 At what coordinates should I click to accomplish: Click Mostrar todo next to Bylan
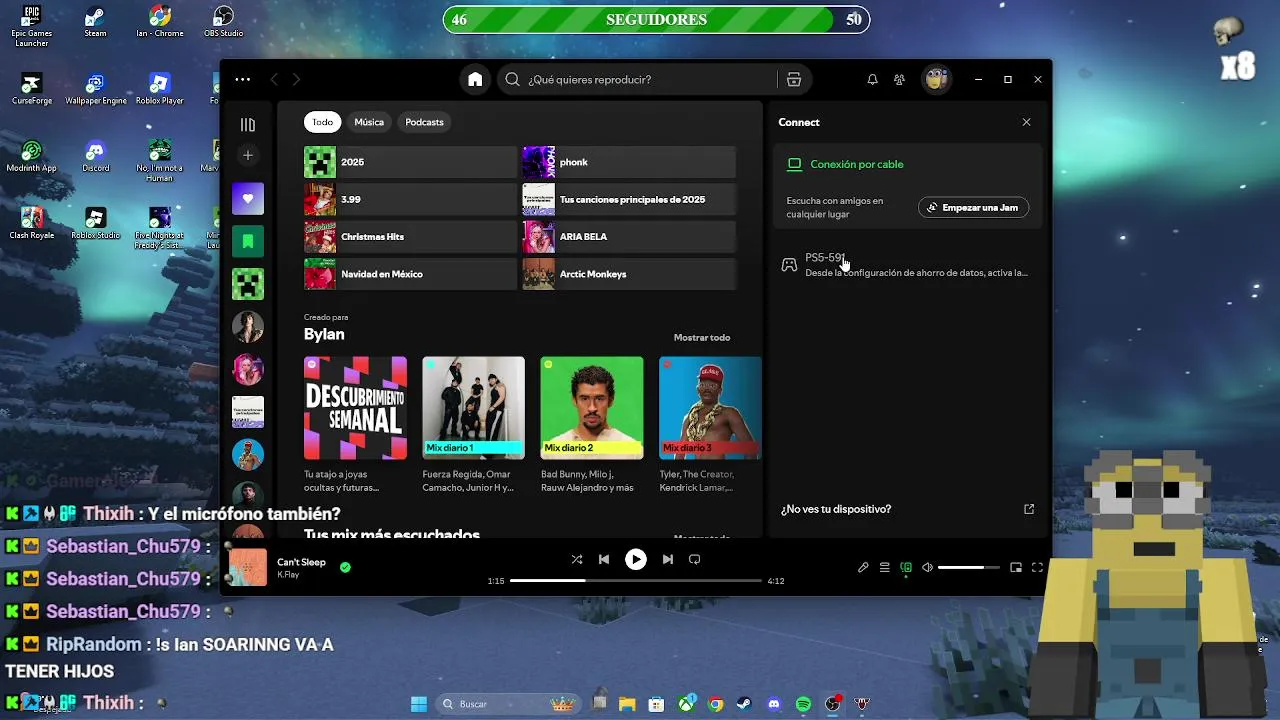[702, 338]
